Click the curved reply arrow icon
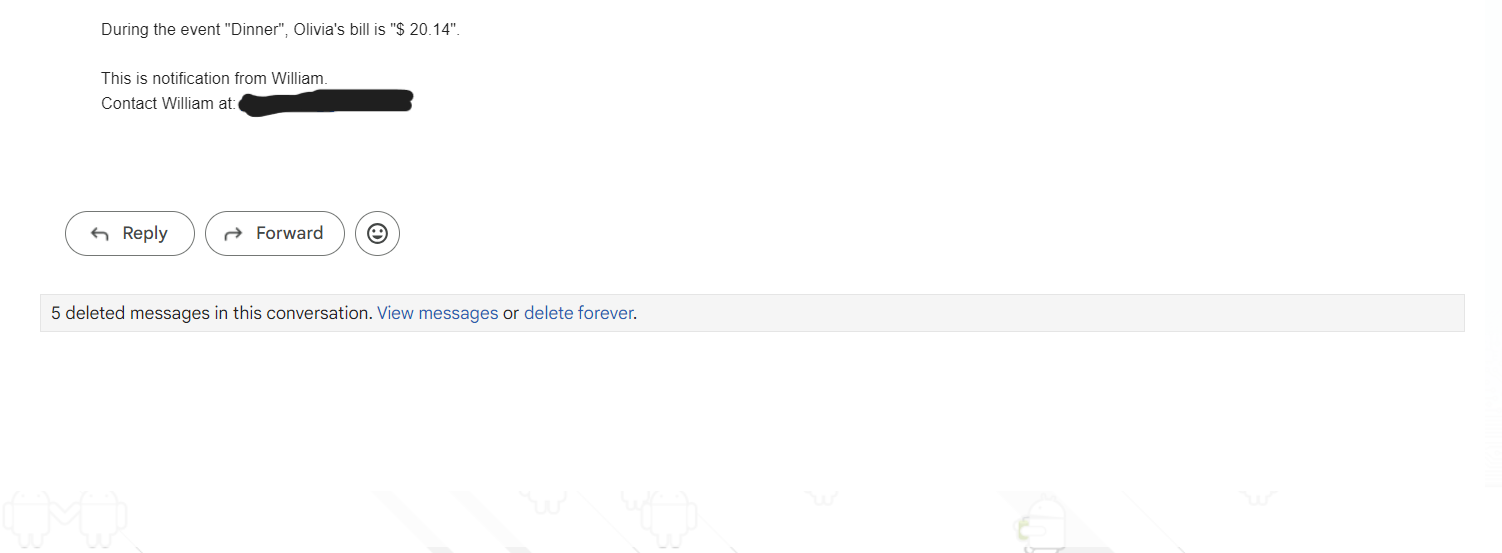 click(x=100, y=234)
